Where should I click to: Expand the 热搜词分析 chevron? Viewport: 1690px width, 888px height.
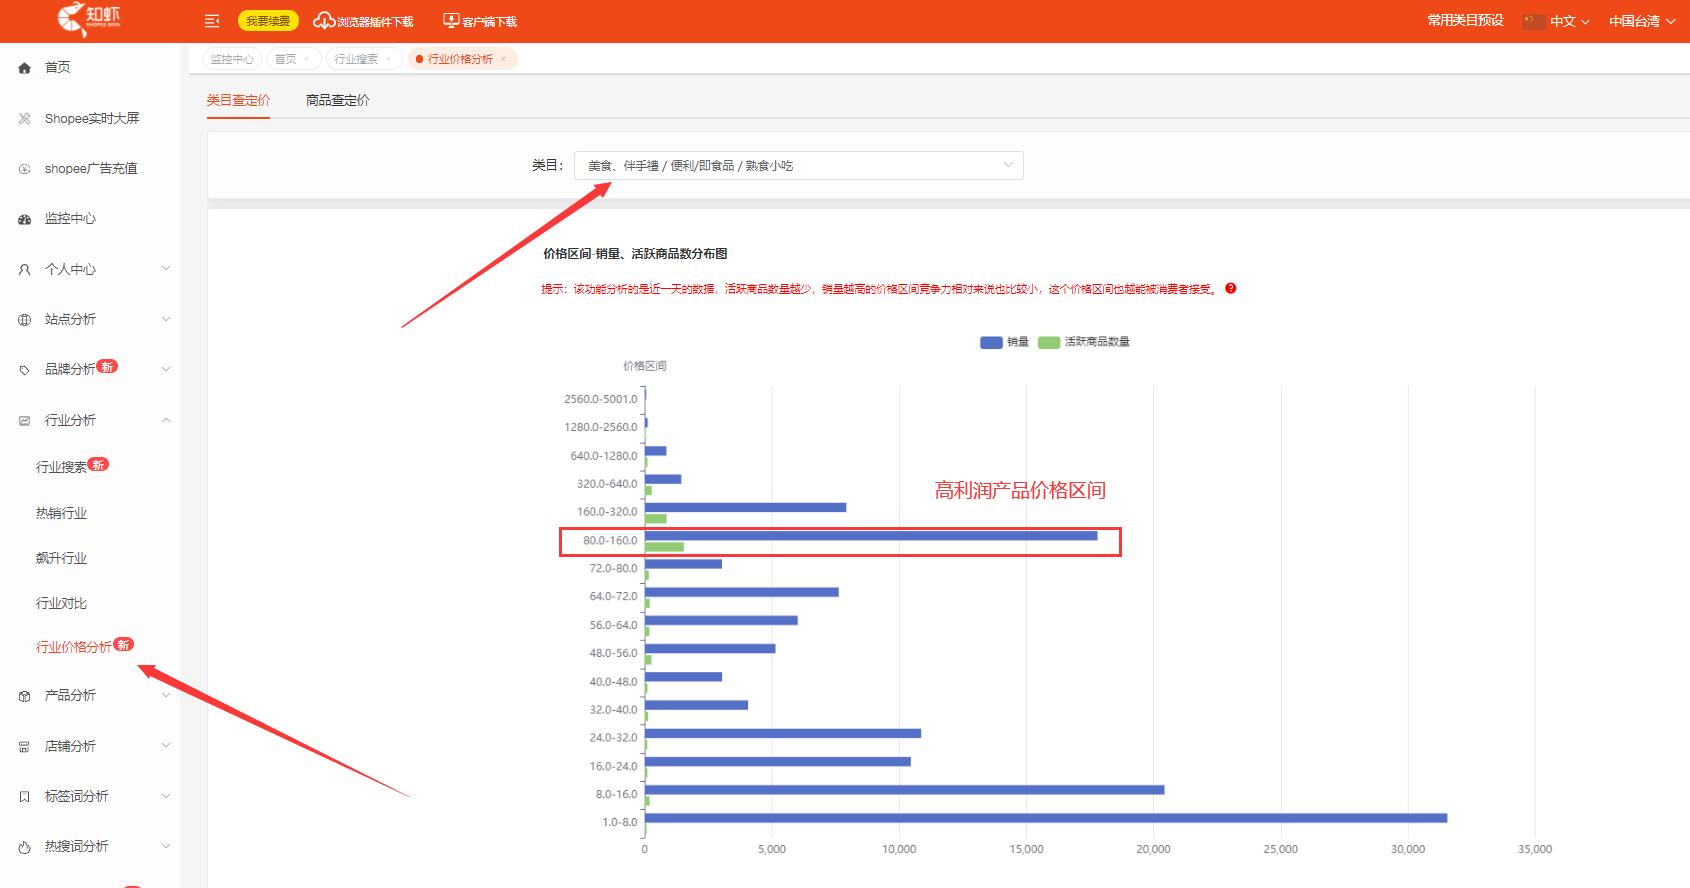pyautogui.click(x=166, y=846)
